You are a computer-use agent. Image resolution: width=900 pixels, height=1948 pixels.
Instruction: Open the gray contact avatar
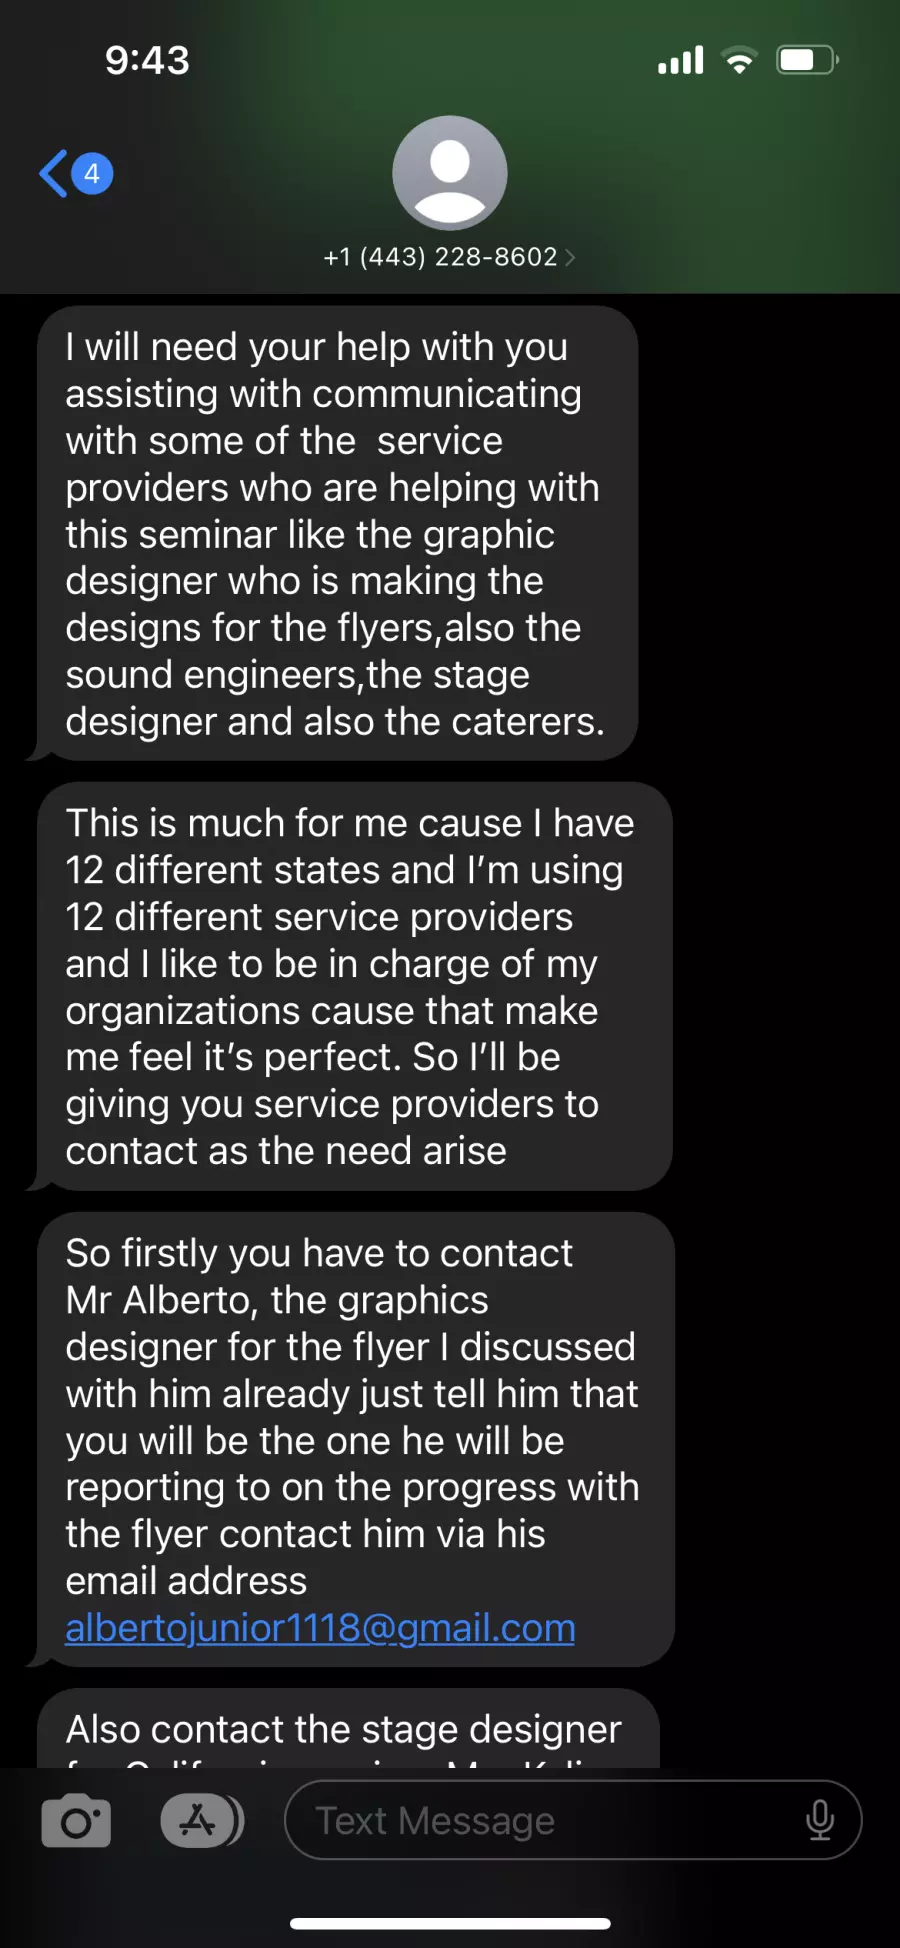450,173
